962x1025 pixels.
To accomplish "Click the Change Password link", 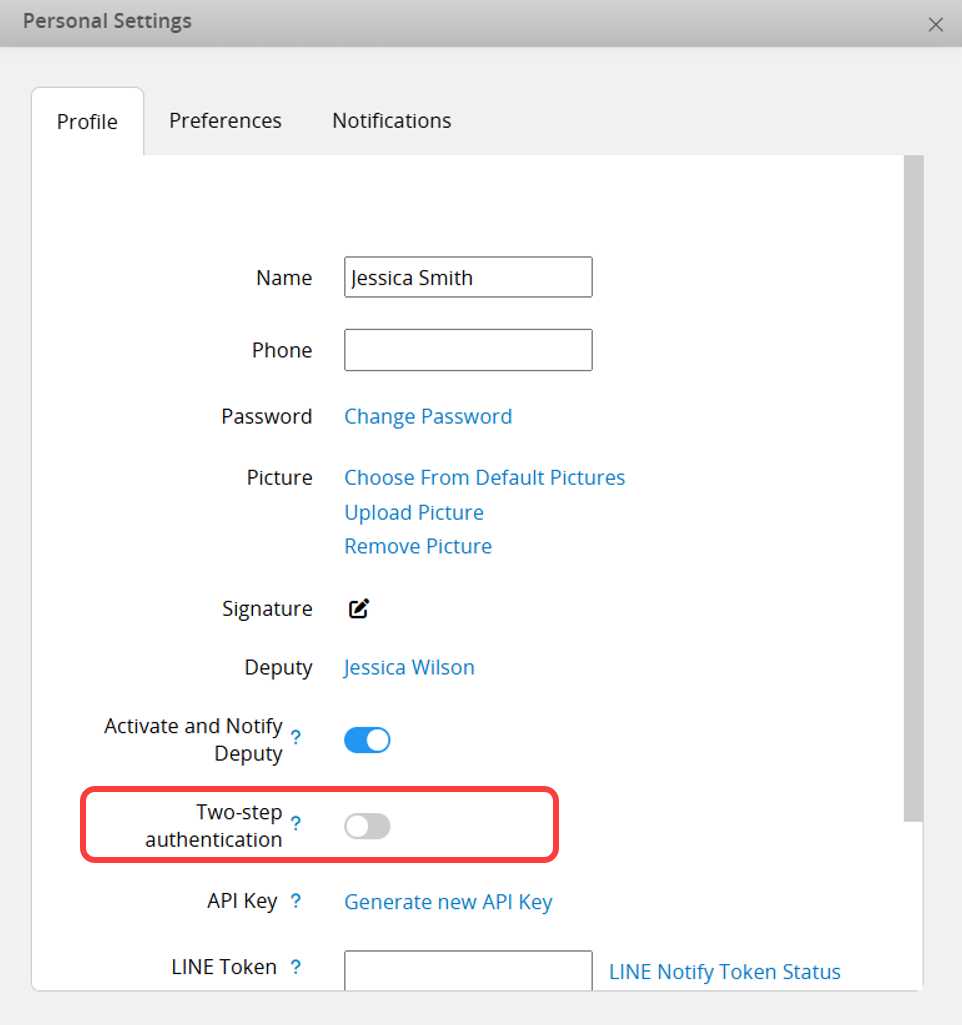I will [x=428, y=417].
